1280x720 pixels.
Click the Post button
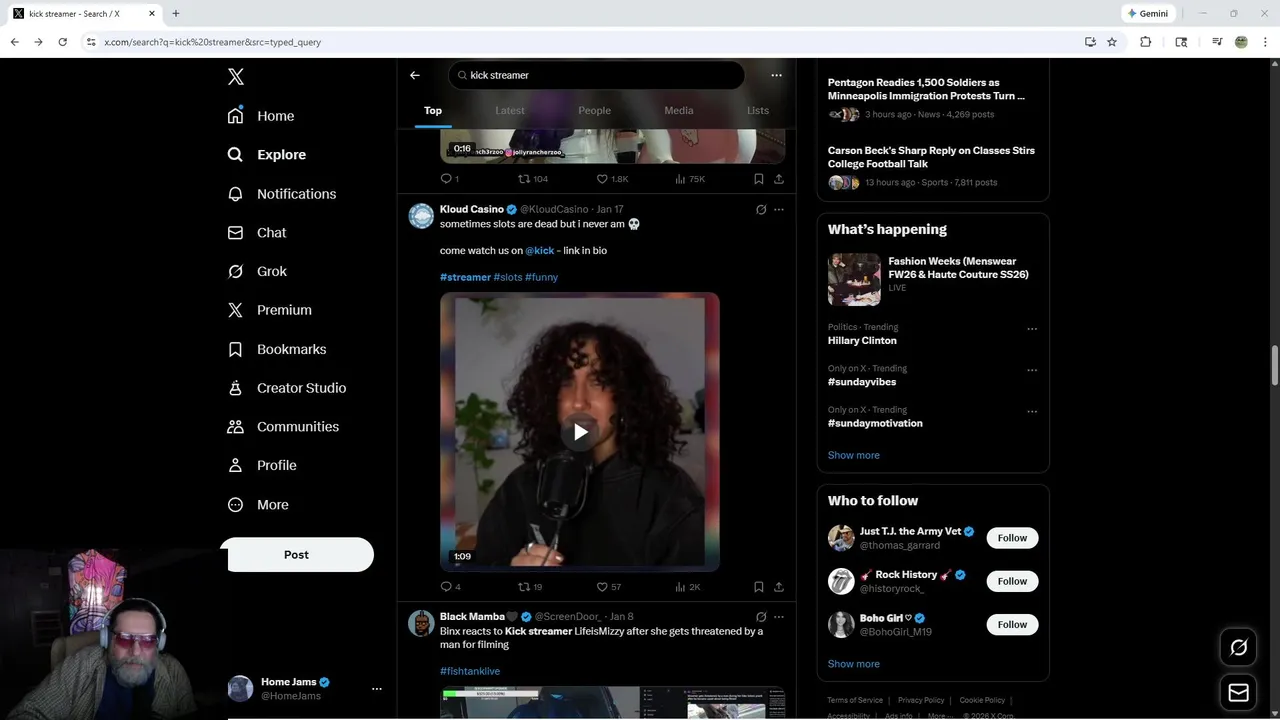(297, 555)
